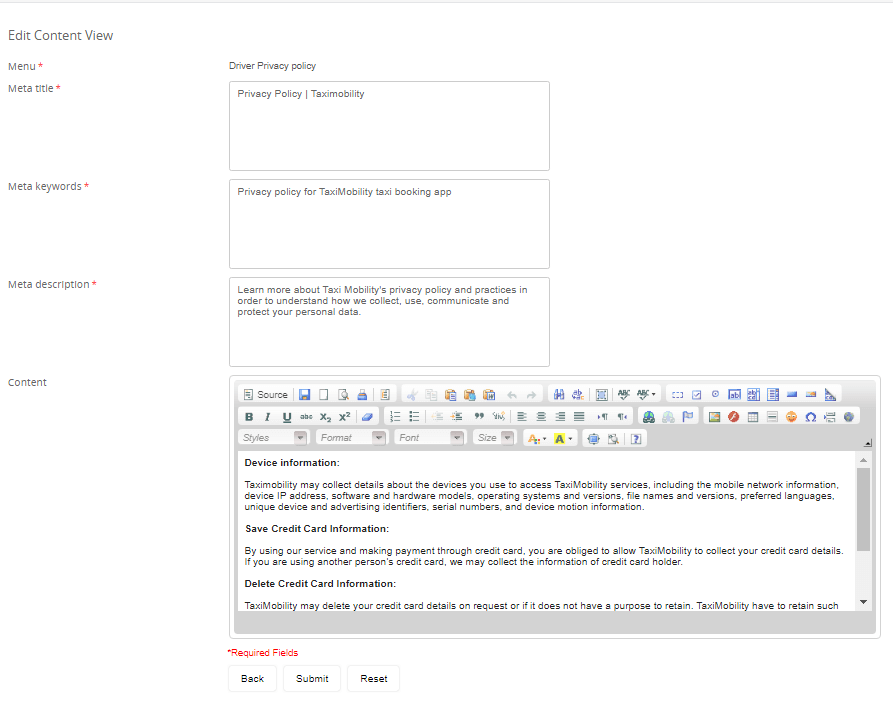Run the Check Spelling icon
893x706 pixels.
pos(624,395)
